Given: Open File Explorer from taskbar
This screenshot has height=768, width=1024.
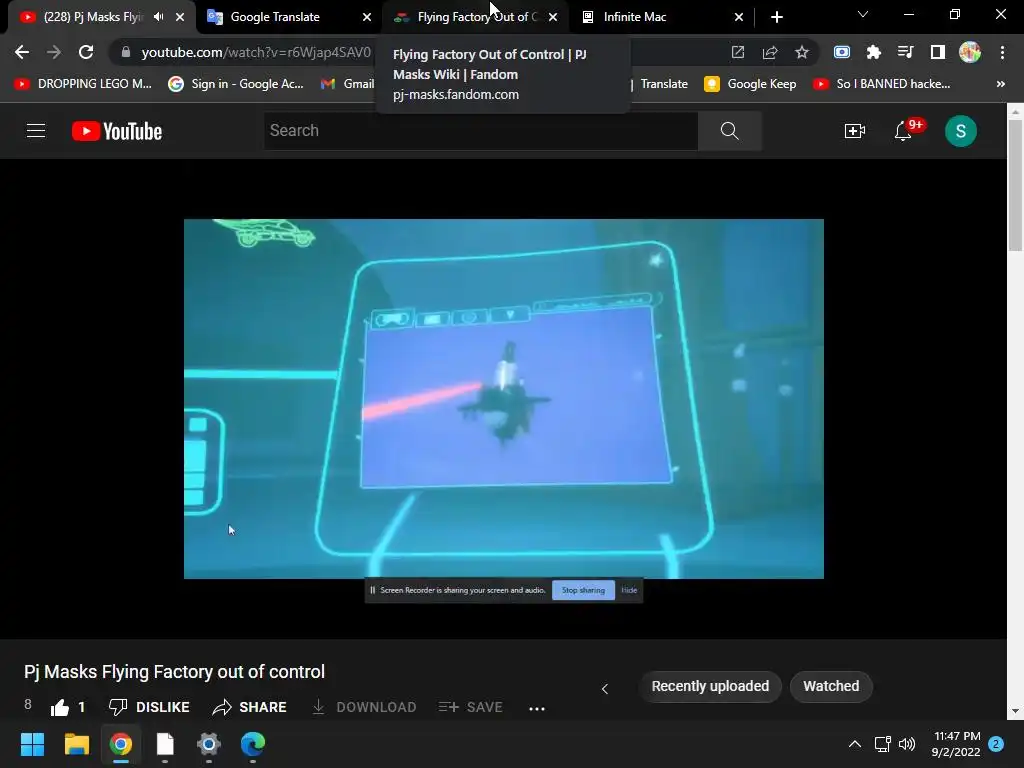Looking at the screenshot, I should point(76,744).
